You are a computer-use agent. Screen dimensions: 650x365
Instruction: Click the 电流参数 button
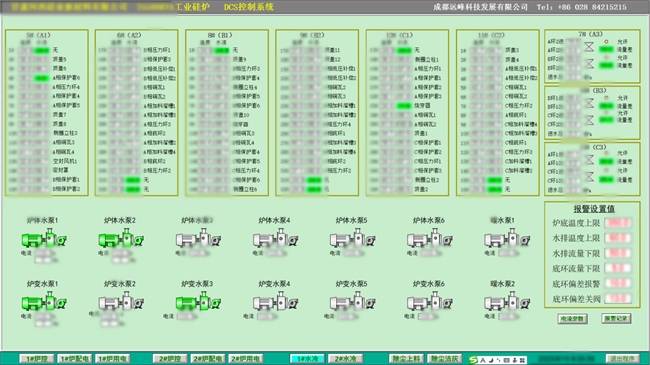click(x=572, y=319)
